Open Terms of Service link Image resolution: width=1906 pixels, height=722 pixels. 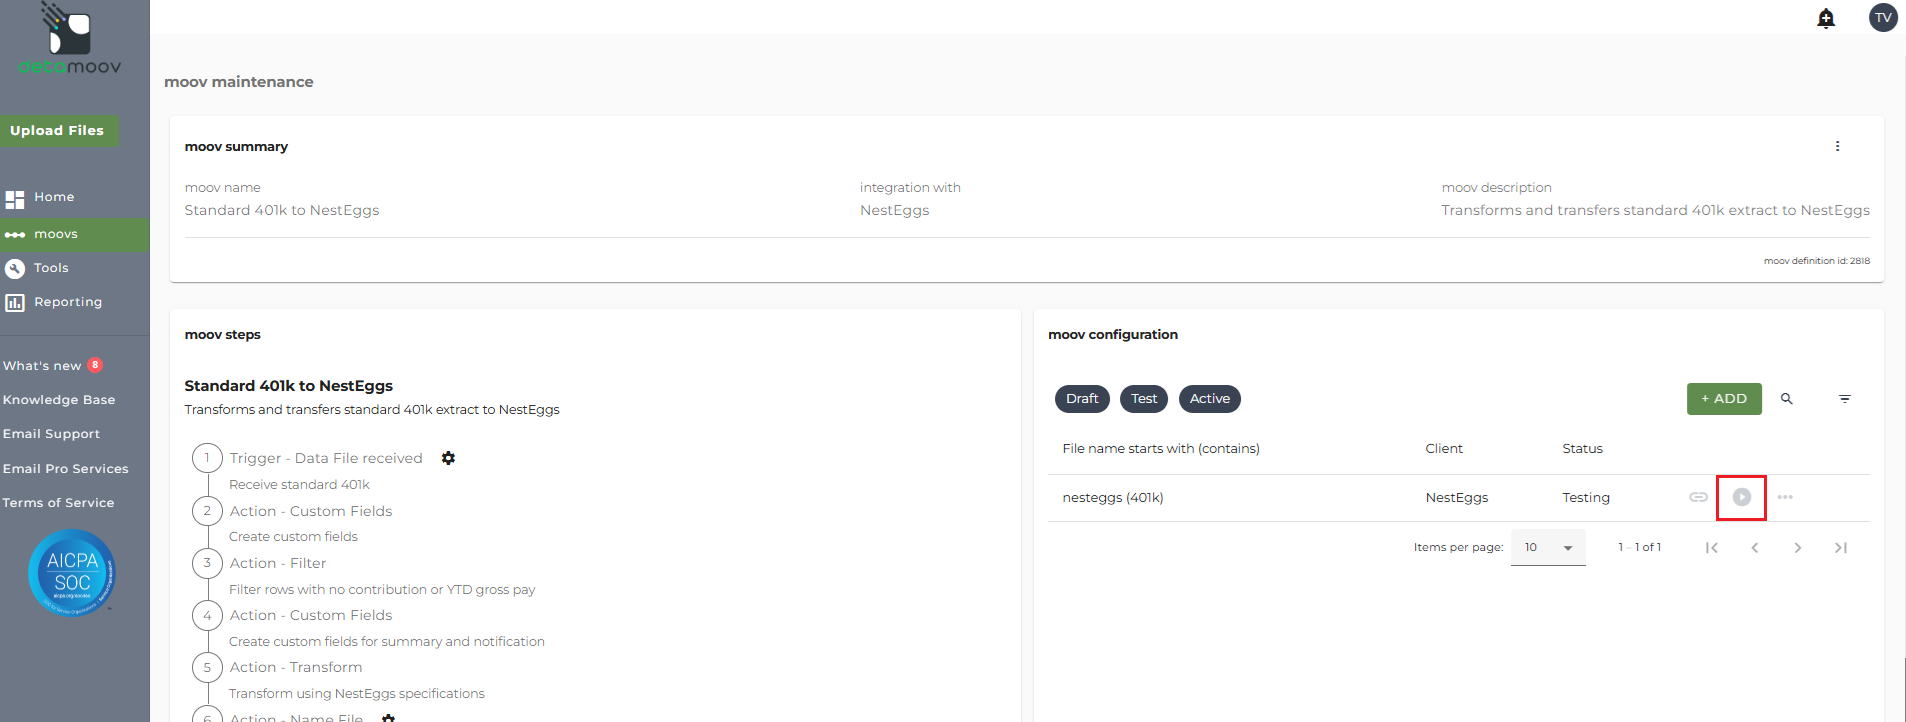(x=58, y=503)
